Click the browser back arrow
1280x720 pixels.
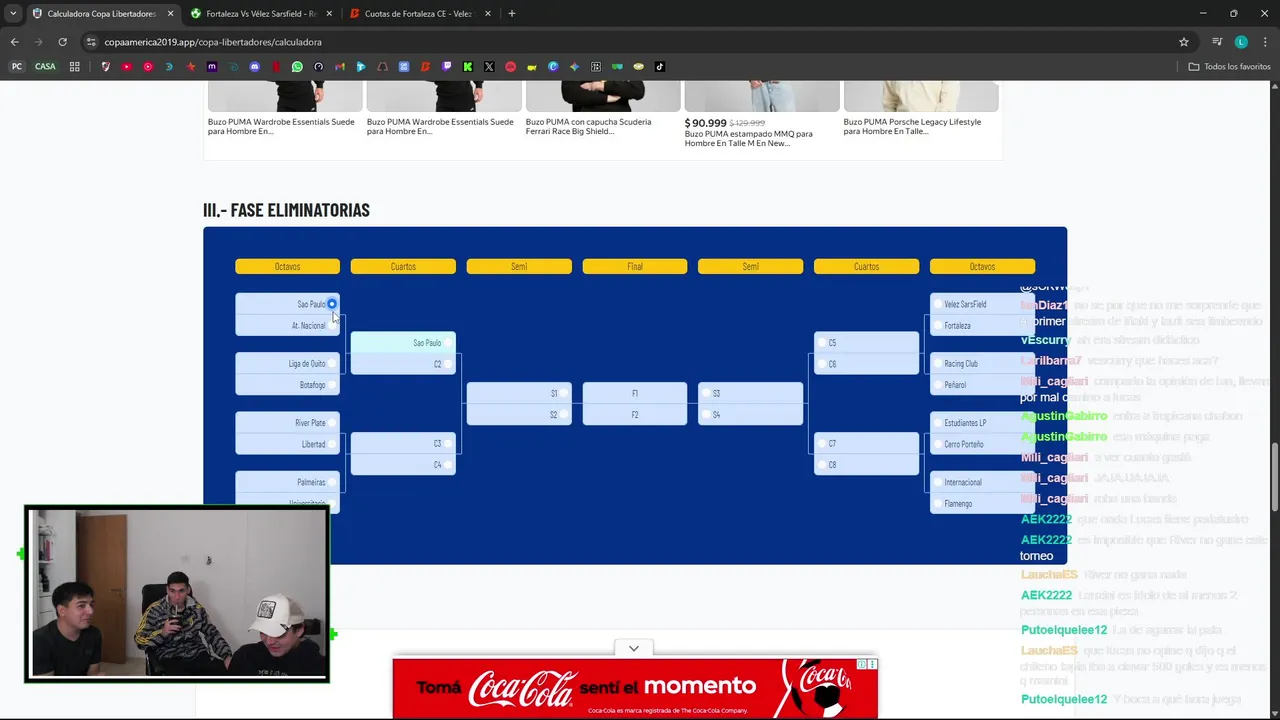pos(14,42)
